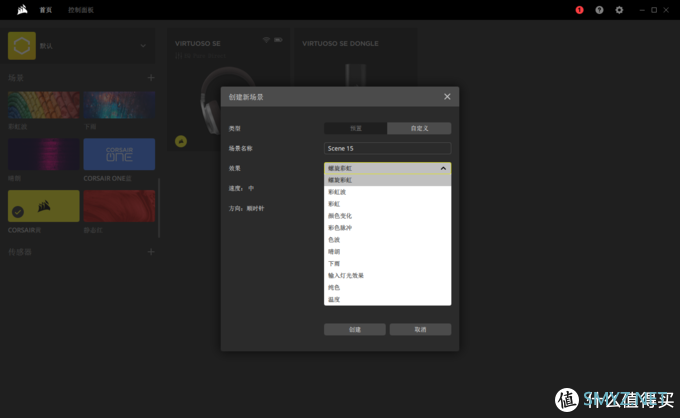
Task: Choose 螺旋彩虹 highlighted in the effect list
Action: [387, 180]
